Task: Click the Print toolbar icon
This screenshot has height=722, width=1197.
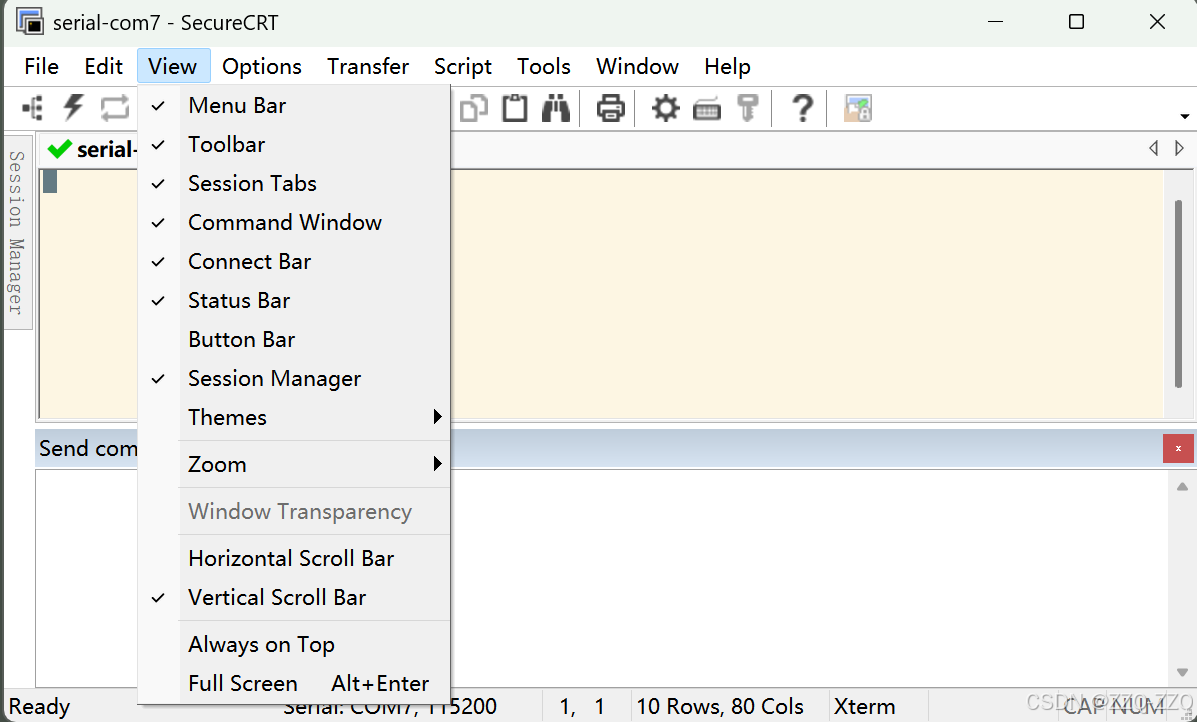Action: [x=611, y=108]
